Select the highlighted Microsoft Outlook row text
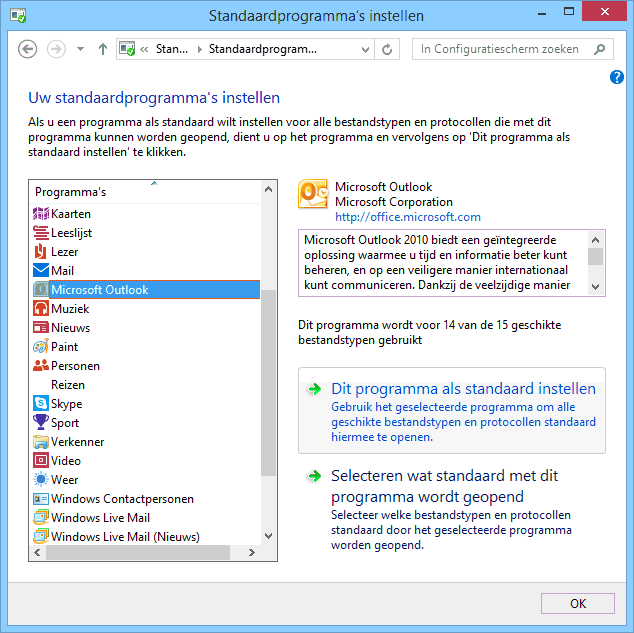Viewport: 634px width, 633px height. 100,290
